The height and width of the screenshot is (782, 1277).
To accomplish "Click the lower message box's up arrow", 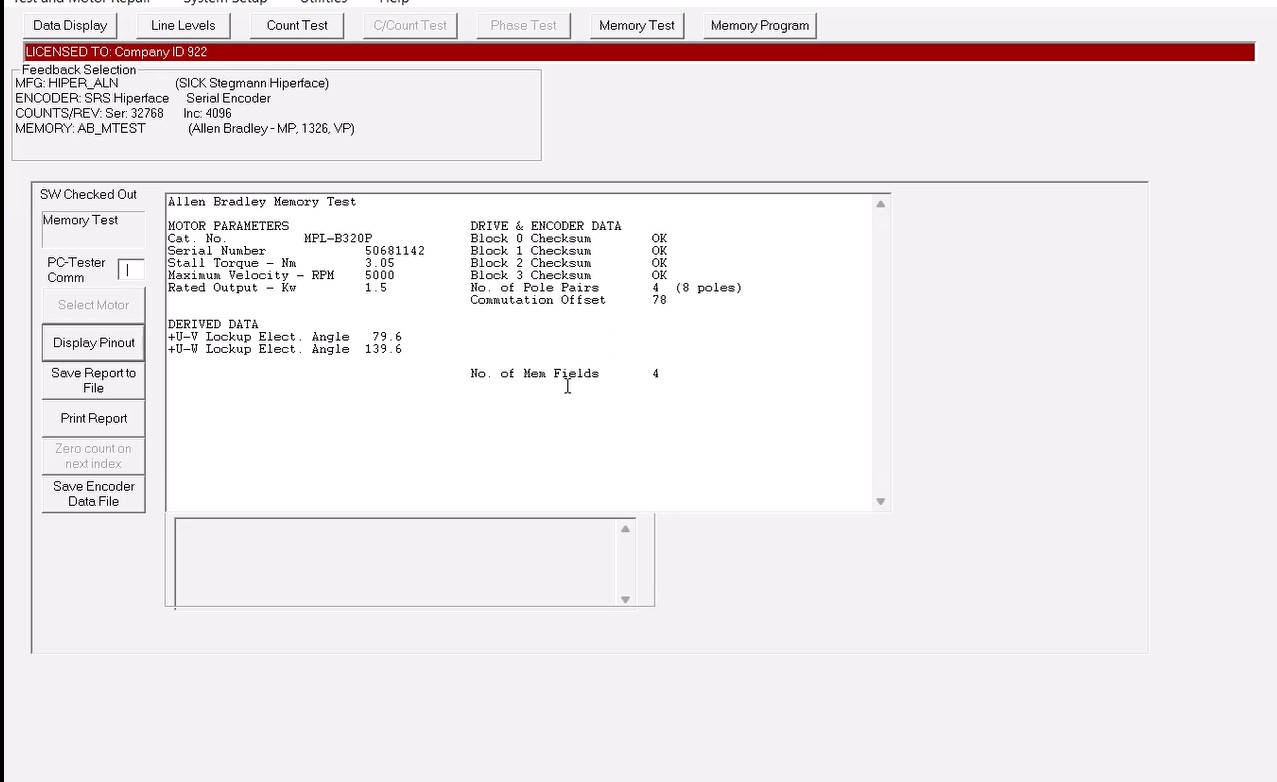I will click(625, 528).
